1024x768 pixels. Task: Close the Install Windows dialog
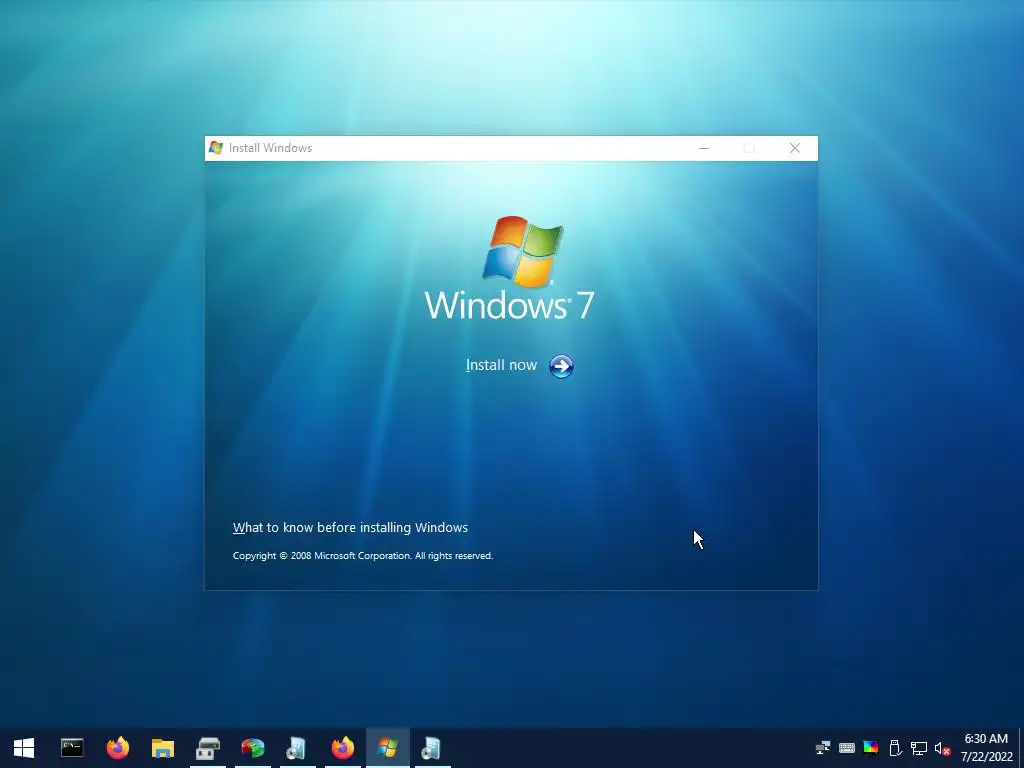tap(794, 148)
